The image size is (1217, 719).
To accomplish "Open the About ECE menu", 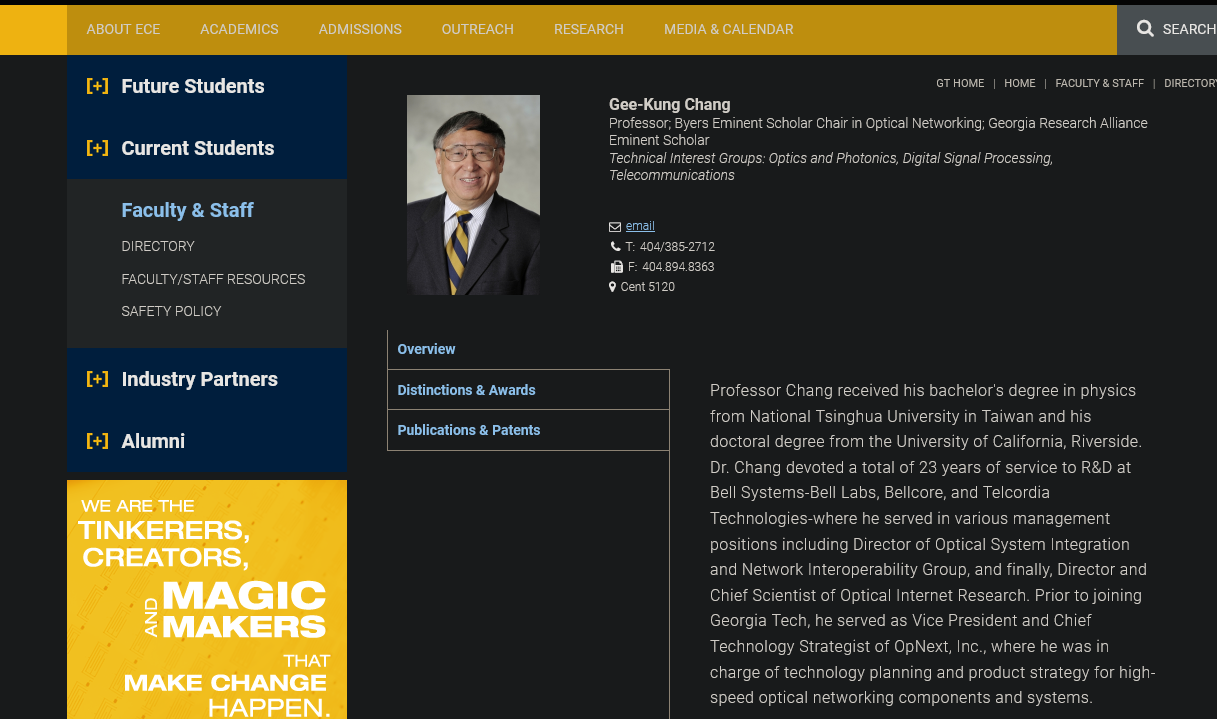I will click(123, 29).
